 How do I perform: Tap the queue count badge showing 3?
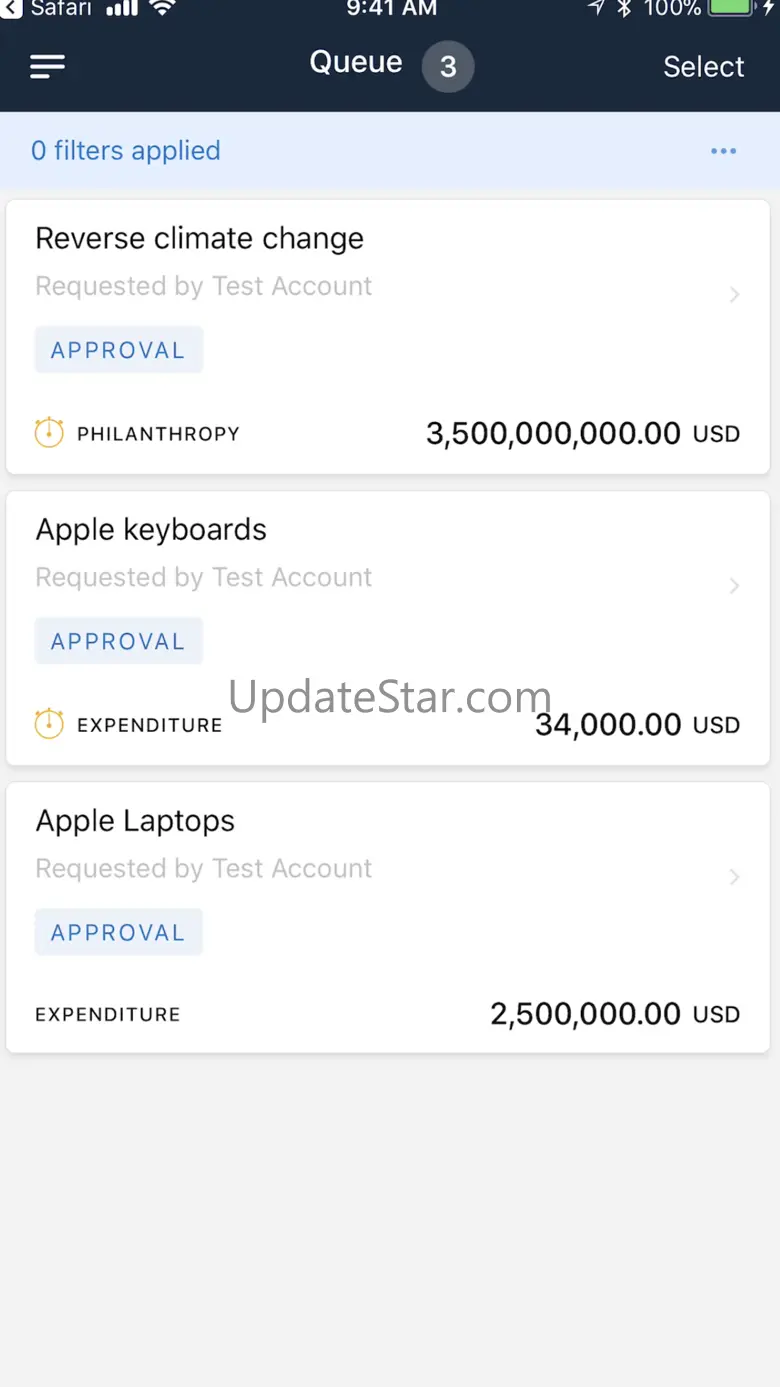(447, 67)
